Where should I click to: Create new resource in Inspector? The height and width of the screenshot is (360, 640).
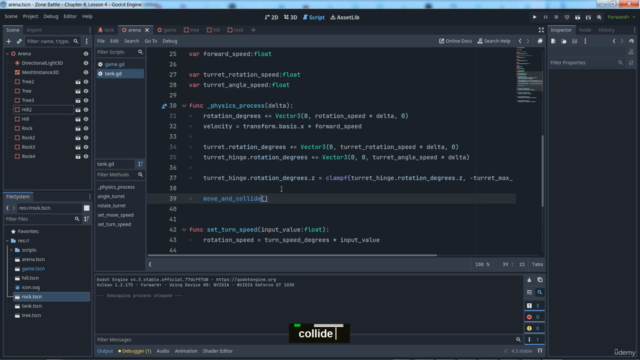click(x=553, y=41)
